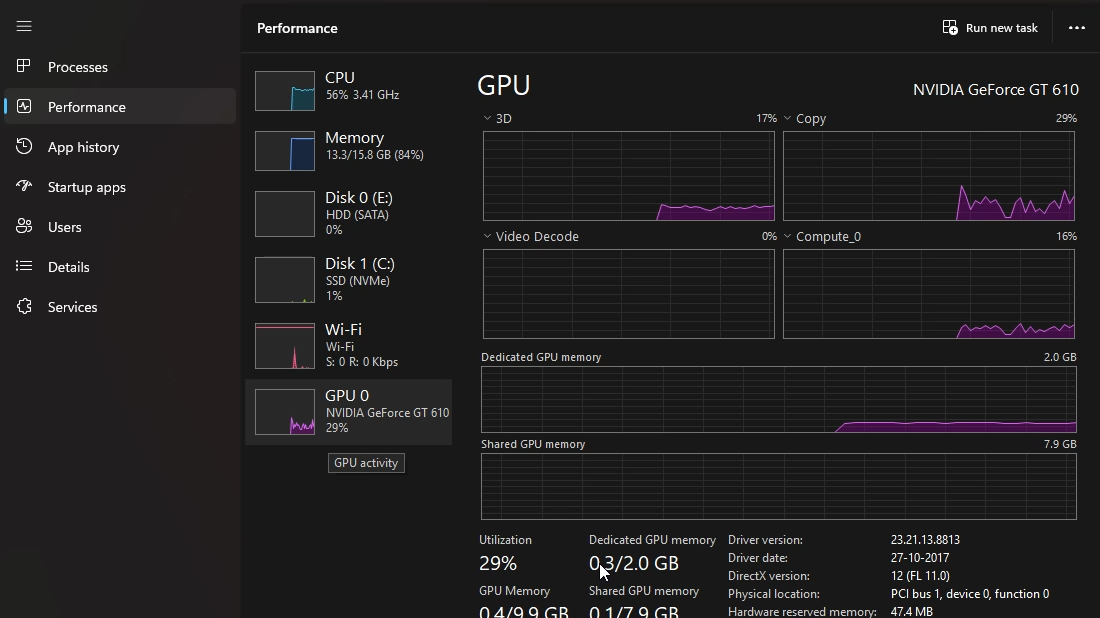Click DirectX version 12 (FL 11.0)
The width and height of the screenshot is (1100, 618).
(920, 575)
